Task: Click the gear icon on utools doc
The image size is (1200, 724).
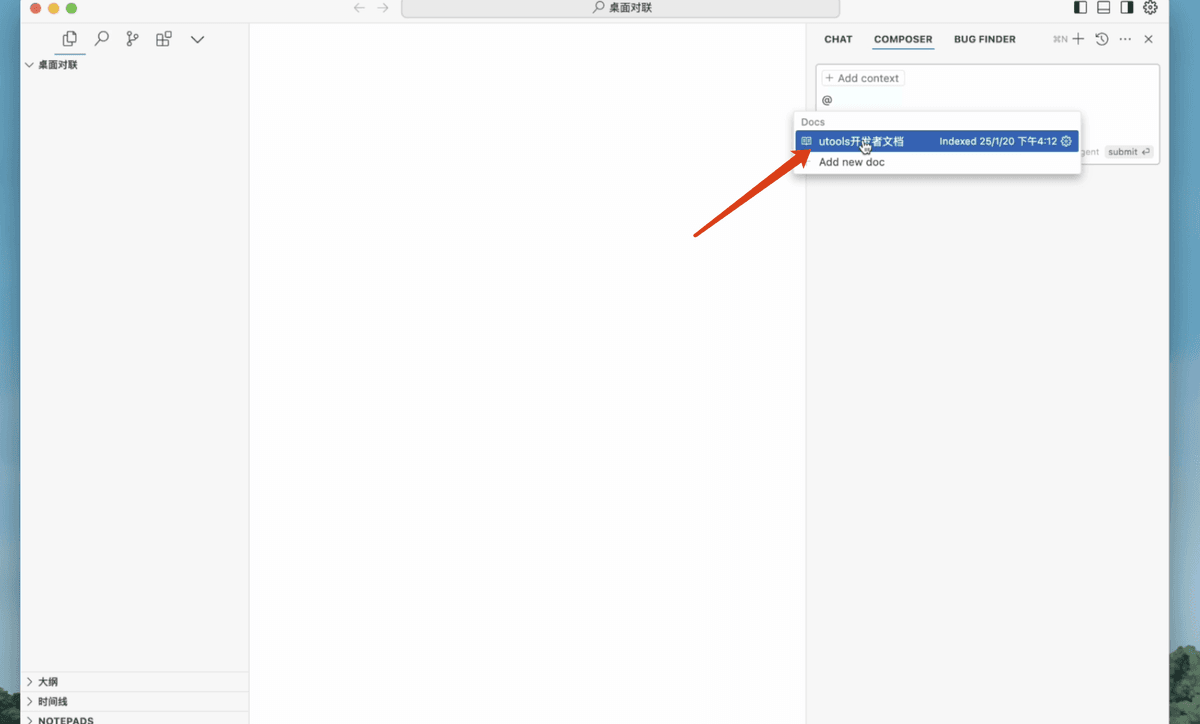Action: tap(1066, 142)
